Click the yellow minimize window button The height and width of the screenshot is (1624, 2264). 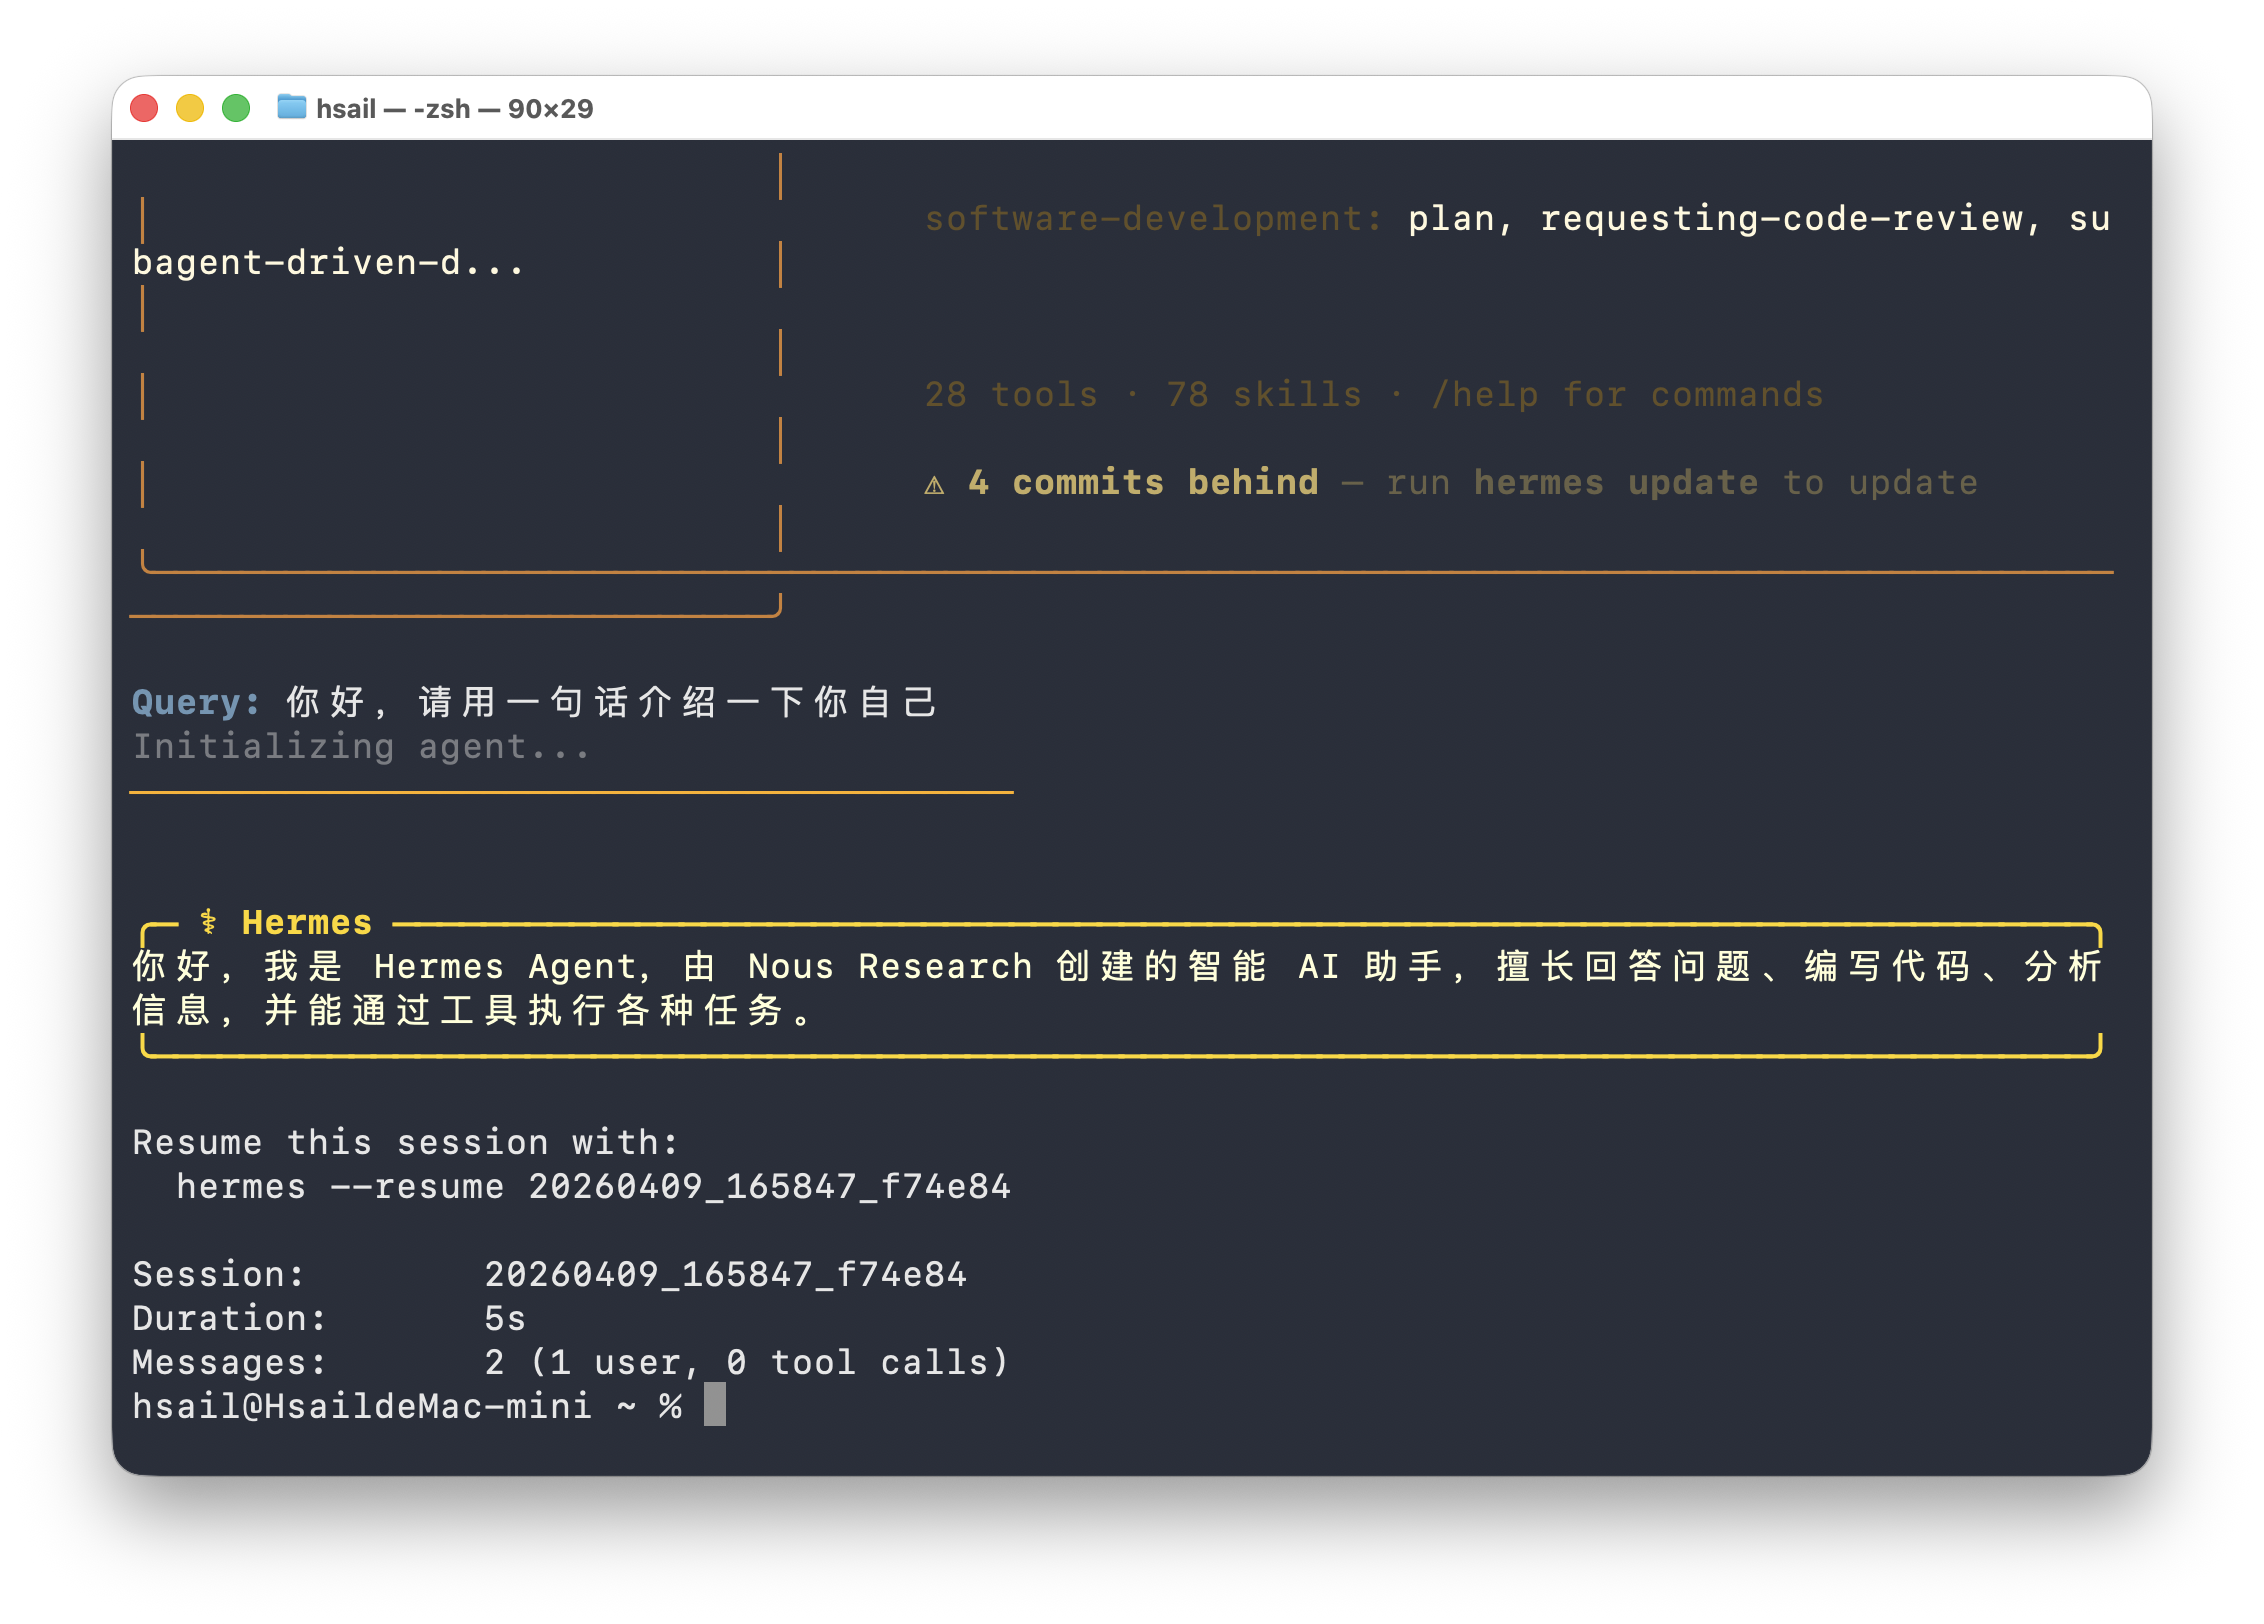190,108
